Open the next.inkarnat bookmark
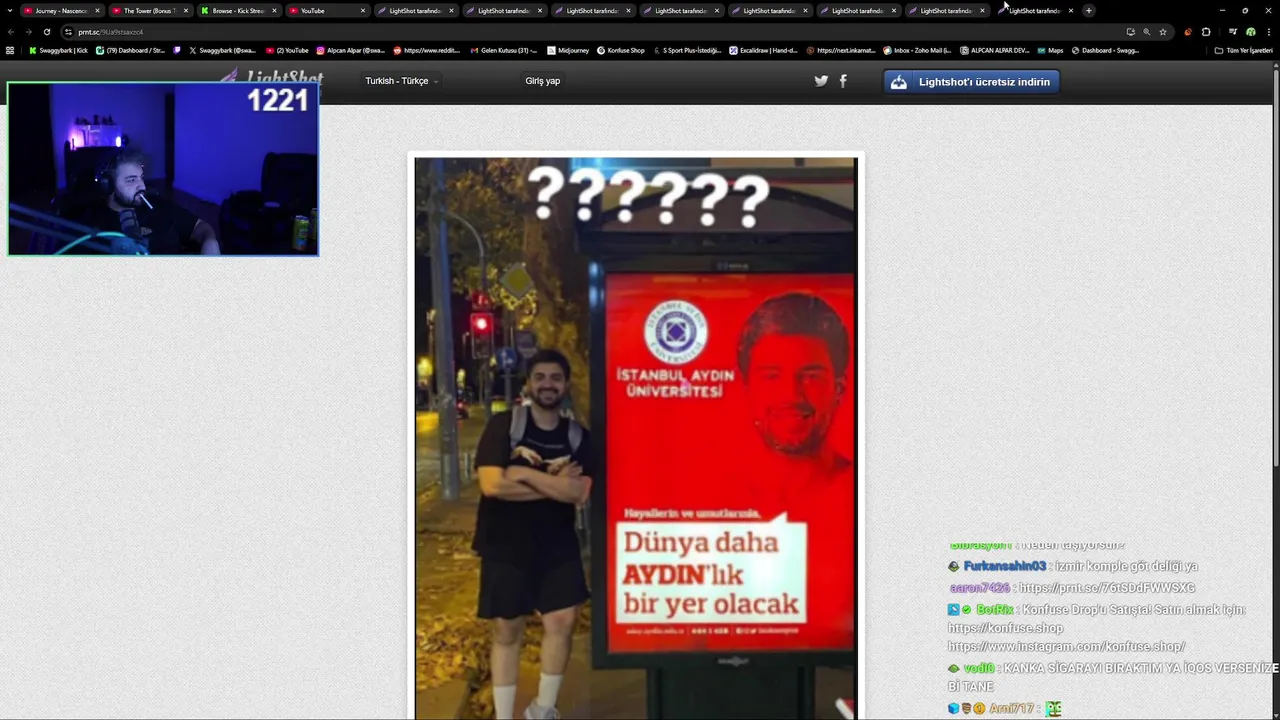 pos(841,50)
